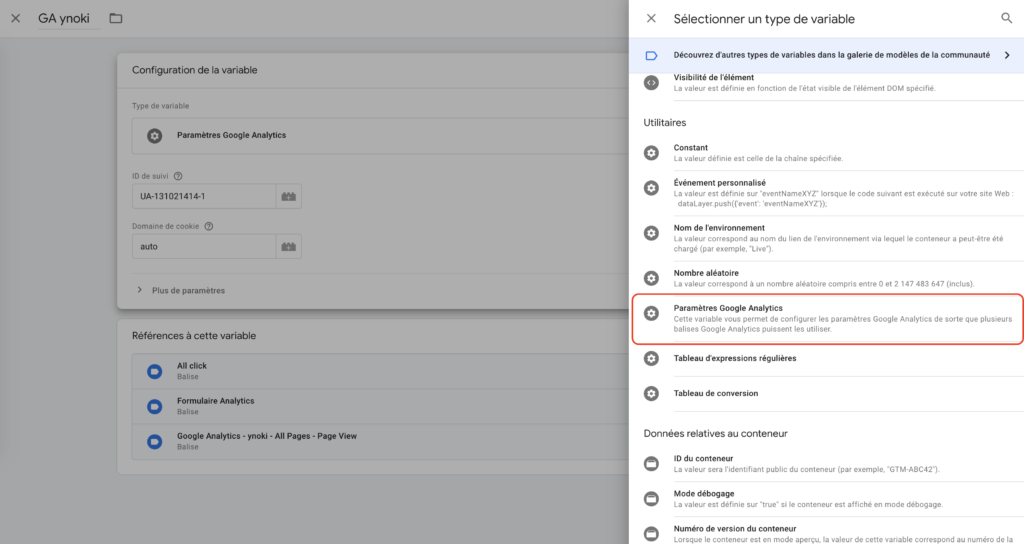Click the code icon beside Visibilité de l'élément

coord(651,83)
